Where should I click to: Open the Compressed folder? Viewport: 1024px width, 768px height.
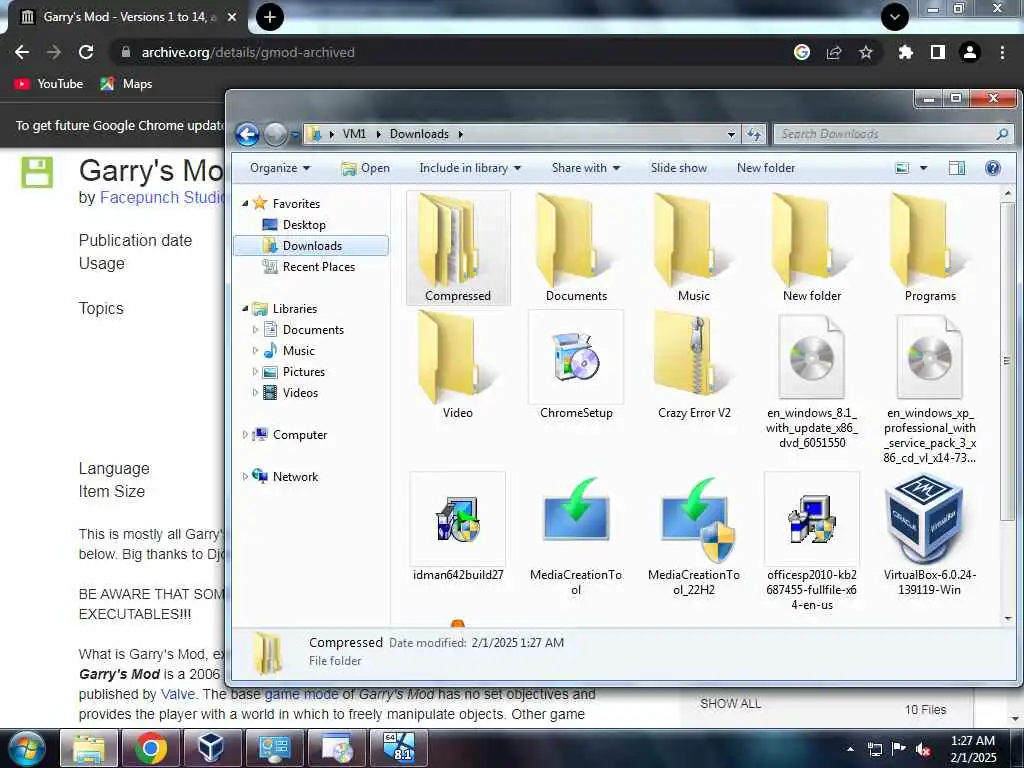457,248
